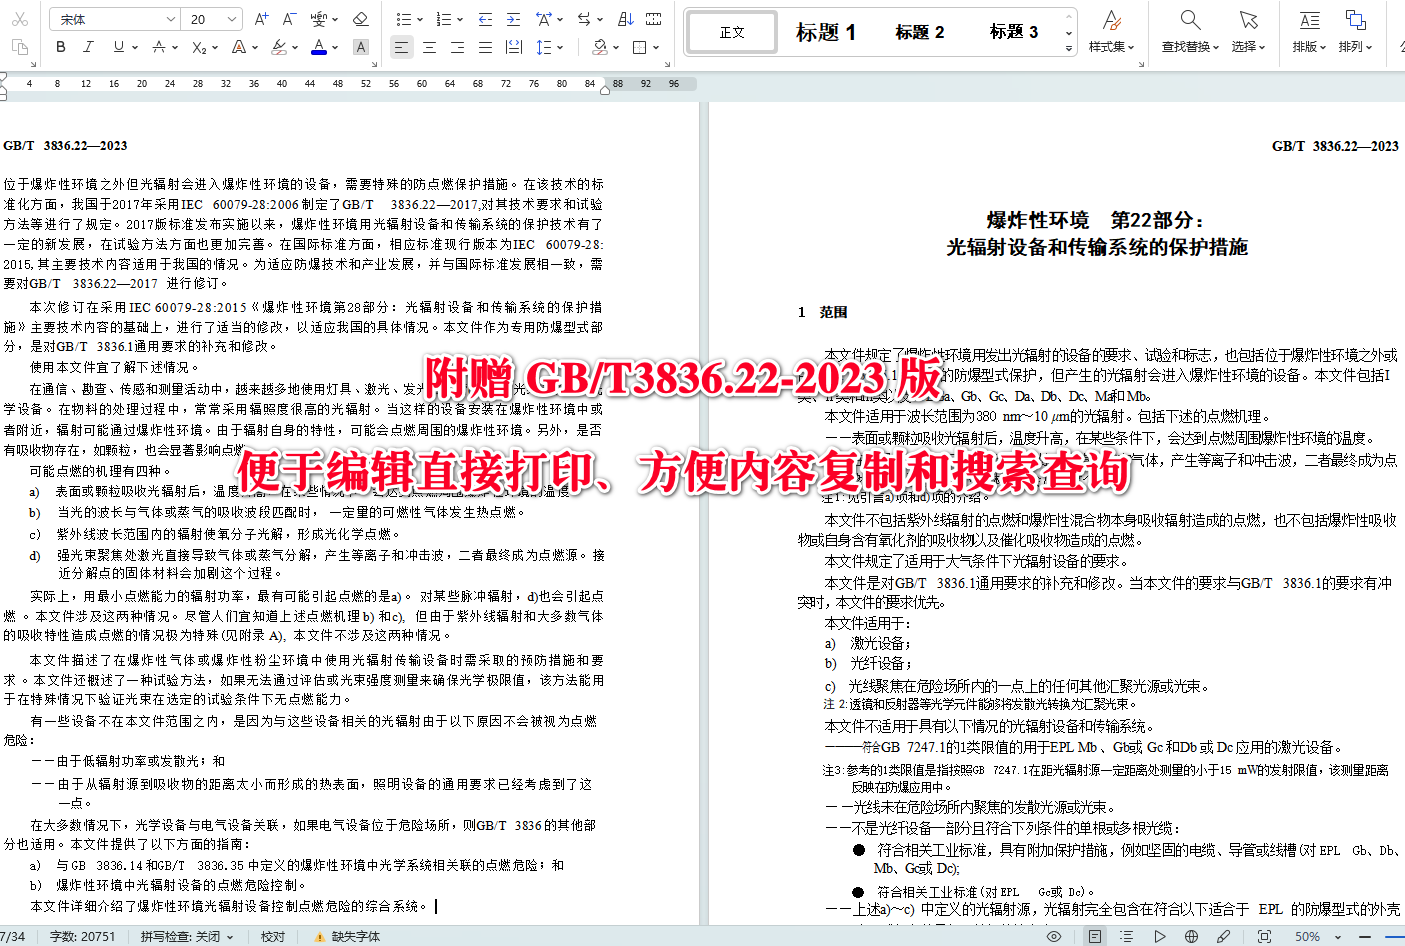This screenshot has height=946, width=1405.
Task: Click the Increase indent icon
Action: (513, 19)
